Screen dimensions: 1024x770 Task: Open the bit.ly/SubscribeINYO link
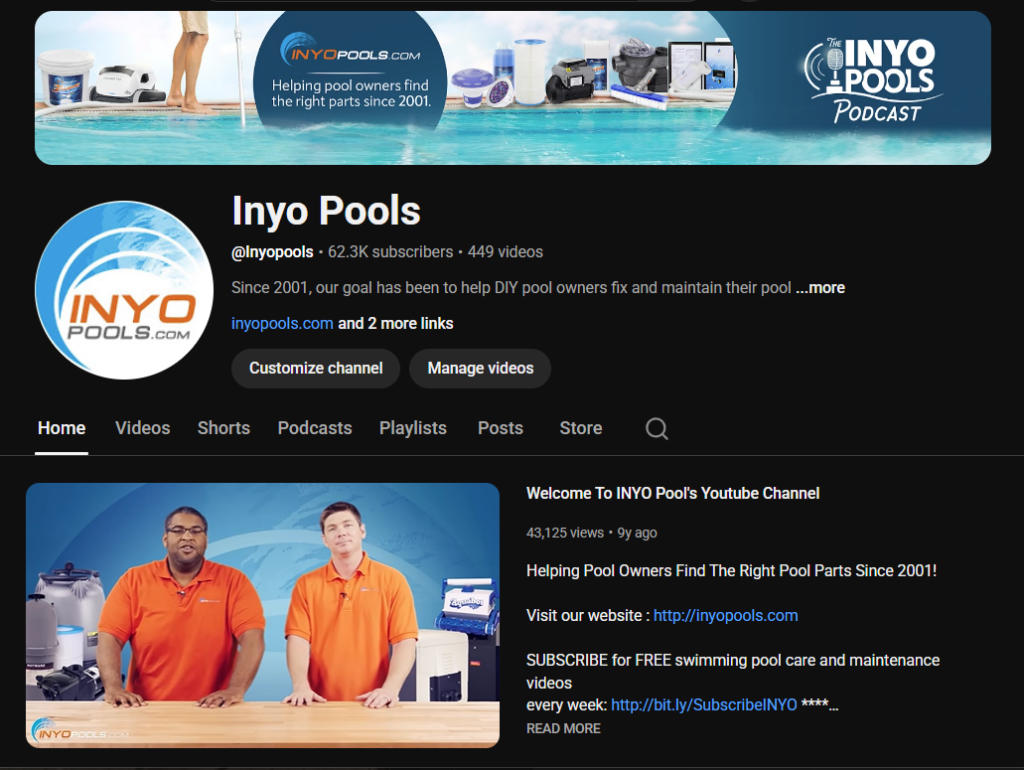pyautogui.click(x=704, y=705)
